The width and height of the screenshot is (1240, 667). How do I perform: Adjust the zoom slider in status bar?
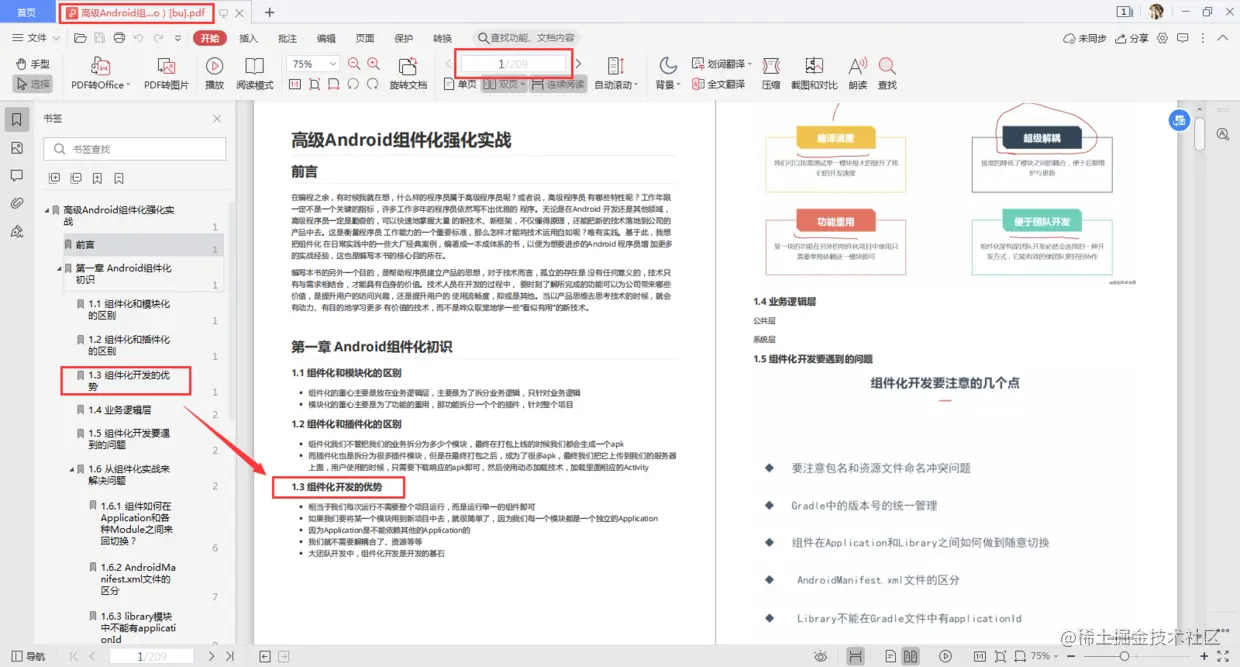(1125, 656)
